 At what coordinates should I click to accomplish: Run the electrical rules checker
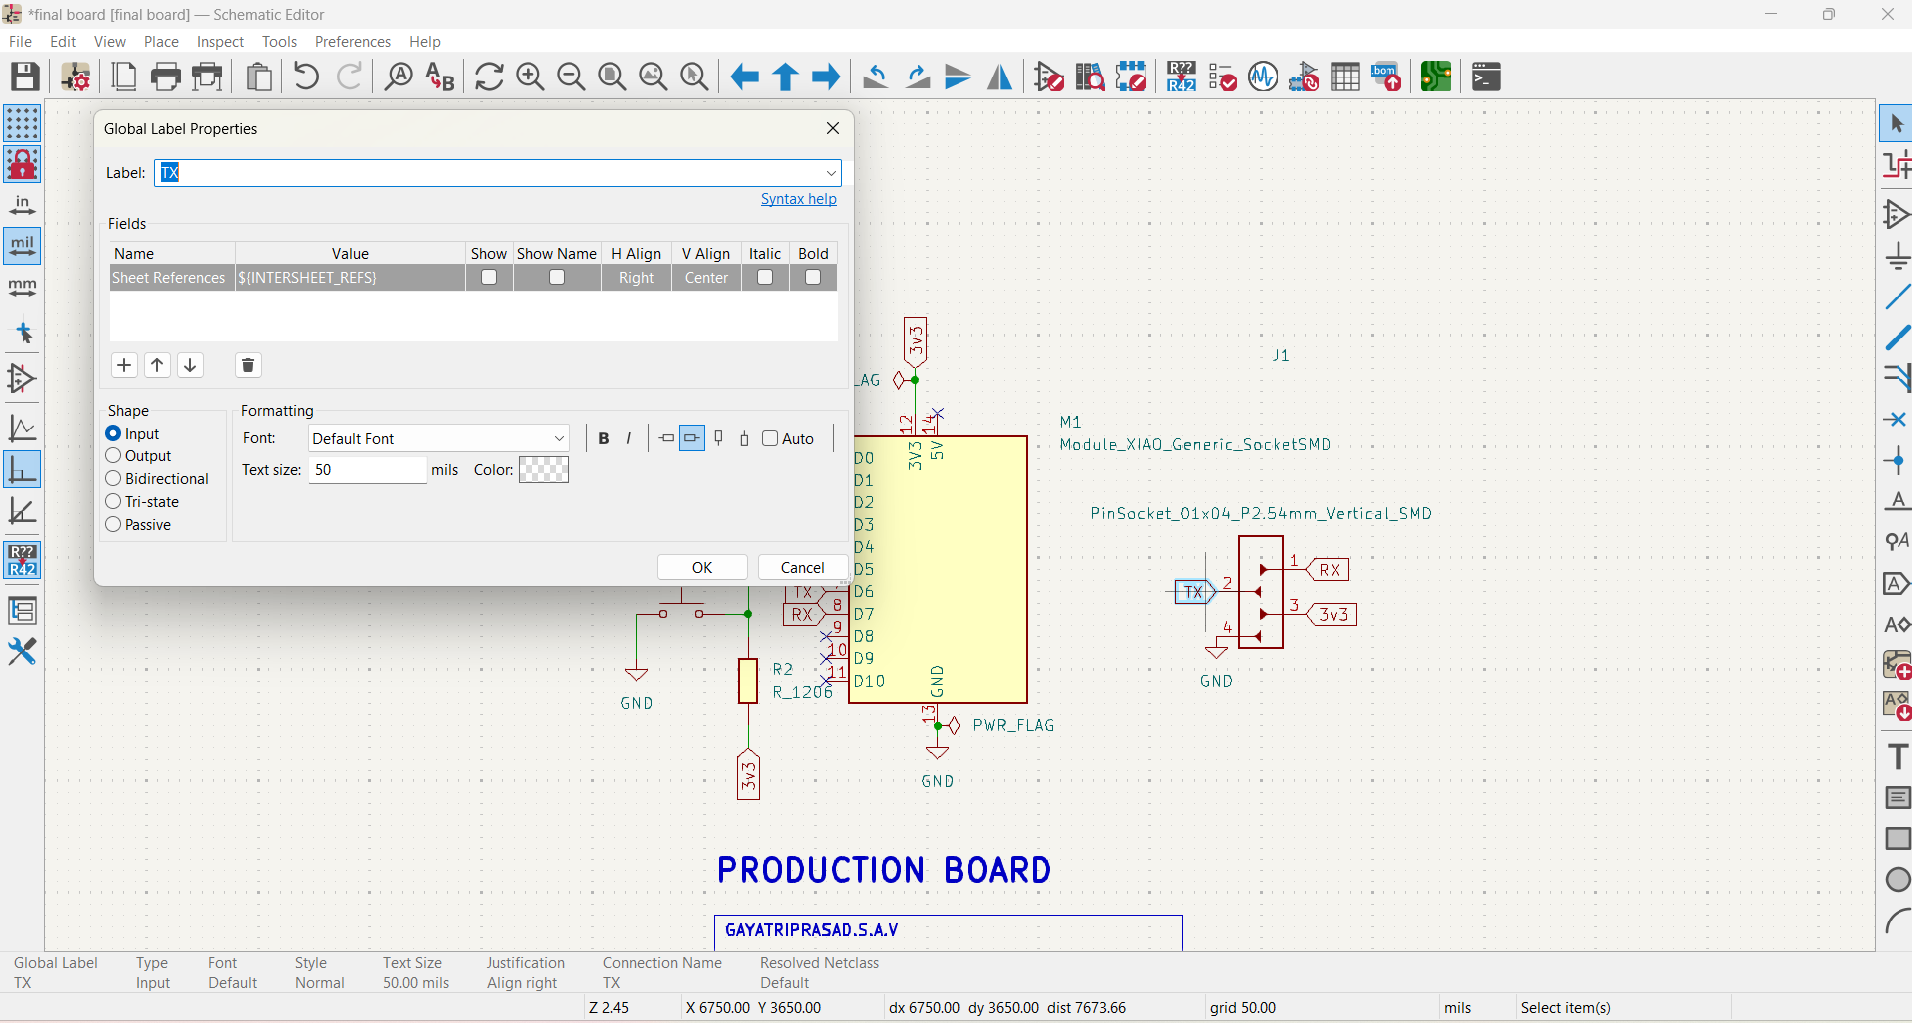pos(1222,76)
